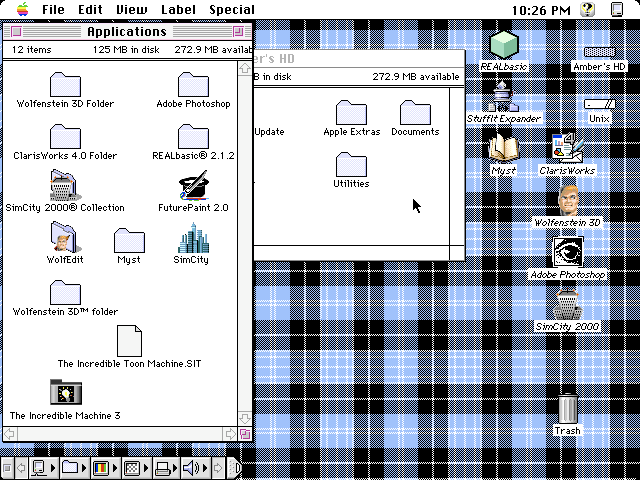Open the printer selector control strip module

tap(167, 468)
